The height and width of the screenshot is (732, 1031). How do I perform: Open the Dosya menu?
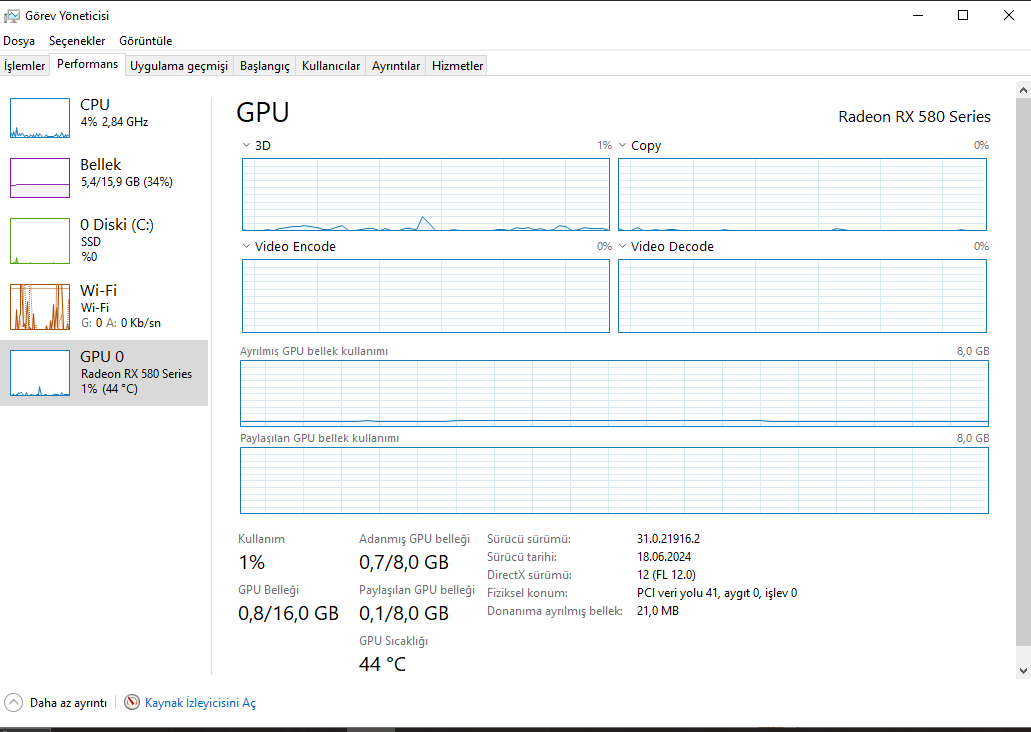point(19,41)
